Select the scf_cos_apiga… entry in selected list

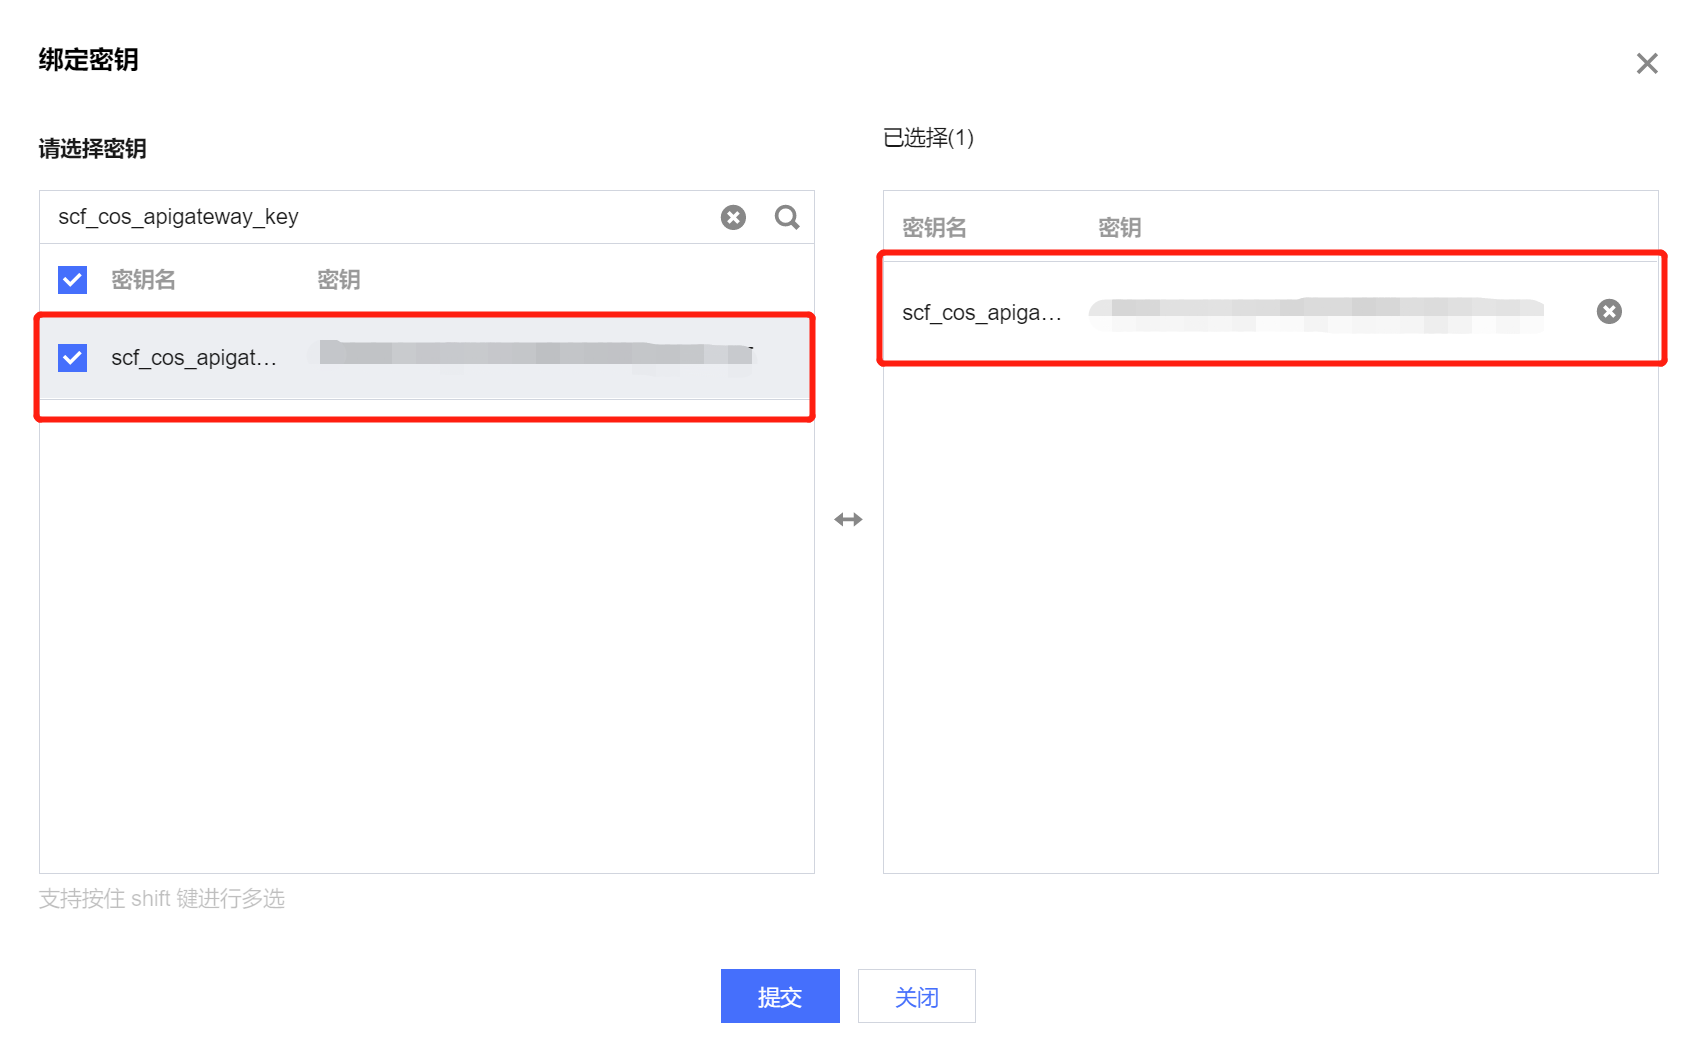tap(982, 313)
